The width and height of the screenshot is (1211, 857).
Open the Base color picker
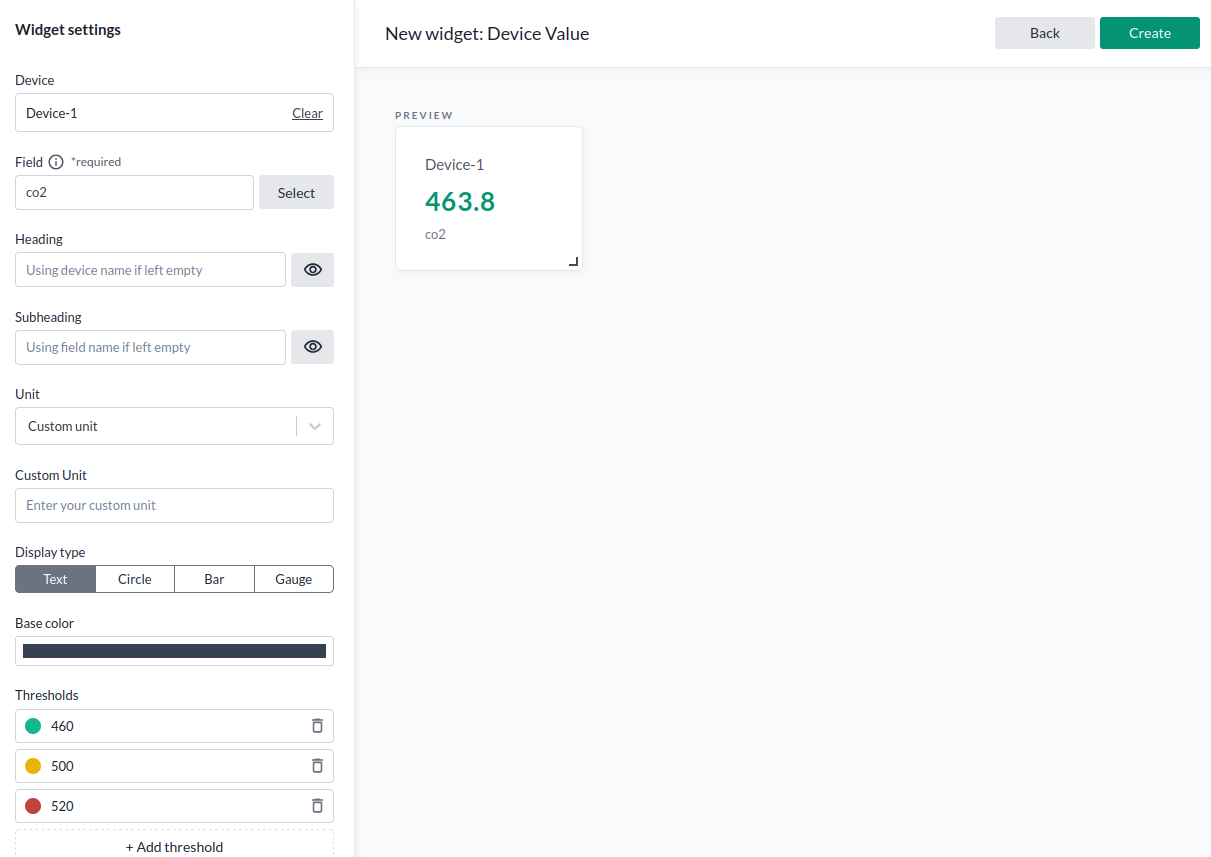click(174, 650)
